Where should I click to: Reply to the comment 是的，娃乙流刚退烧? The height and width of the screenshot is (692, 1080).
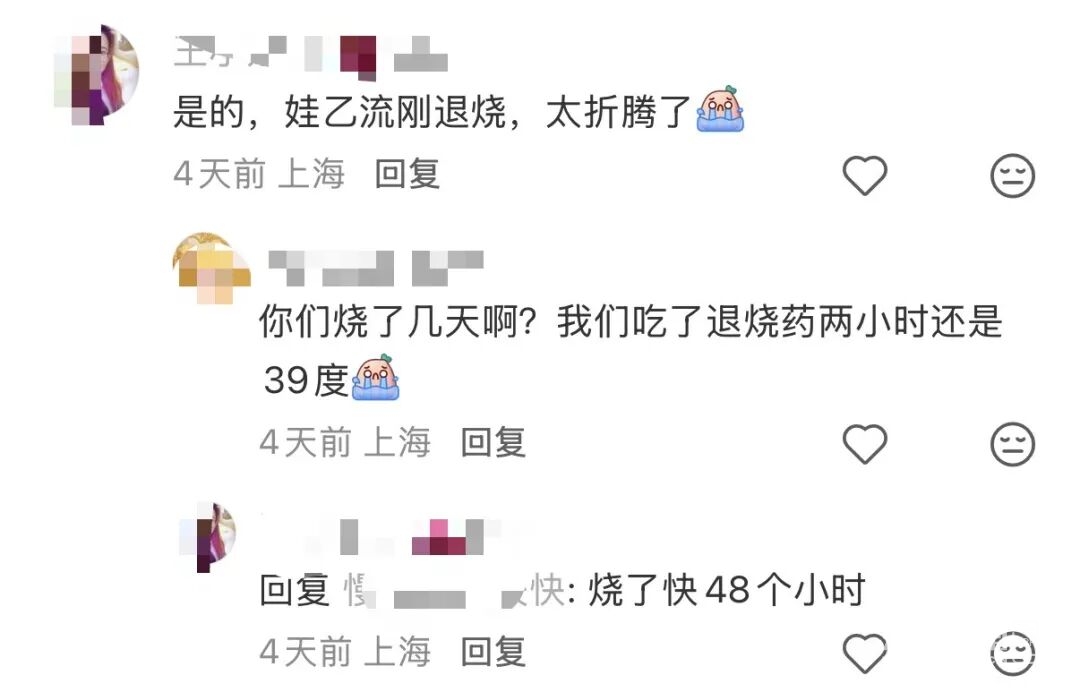407,174
